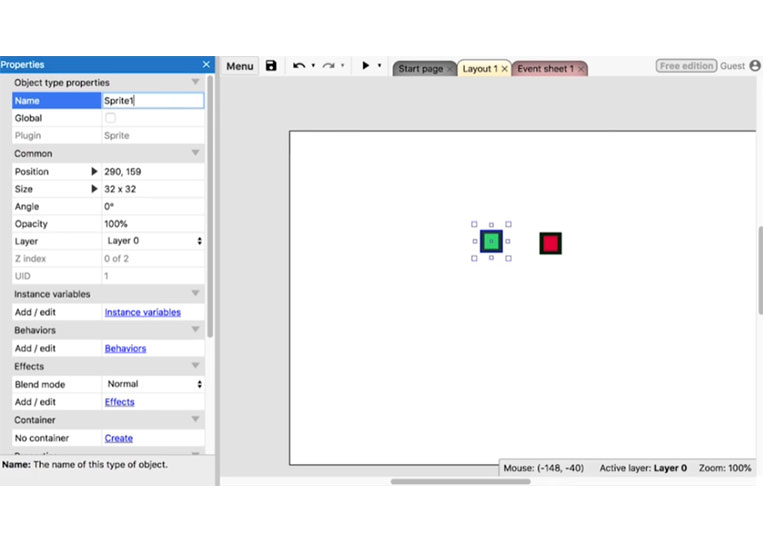Collapse the Common section
The image size is (763, 541).
[x=195, y=153]
